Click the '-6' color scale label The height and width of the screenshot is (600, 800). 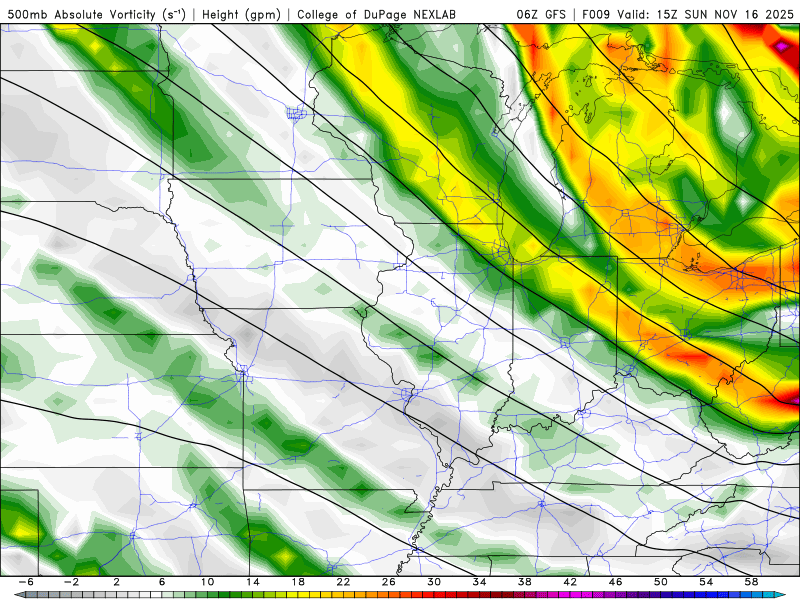26,582
